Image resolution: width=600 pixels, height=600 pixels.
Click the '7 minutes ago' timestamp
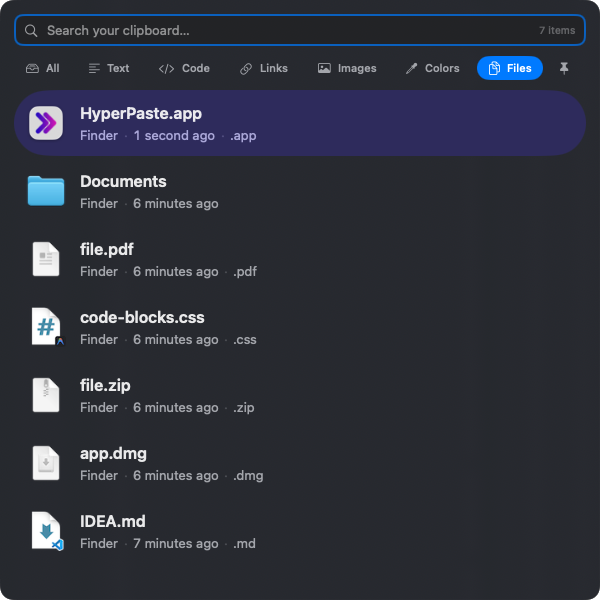pos(176,543)
